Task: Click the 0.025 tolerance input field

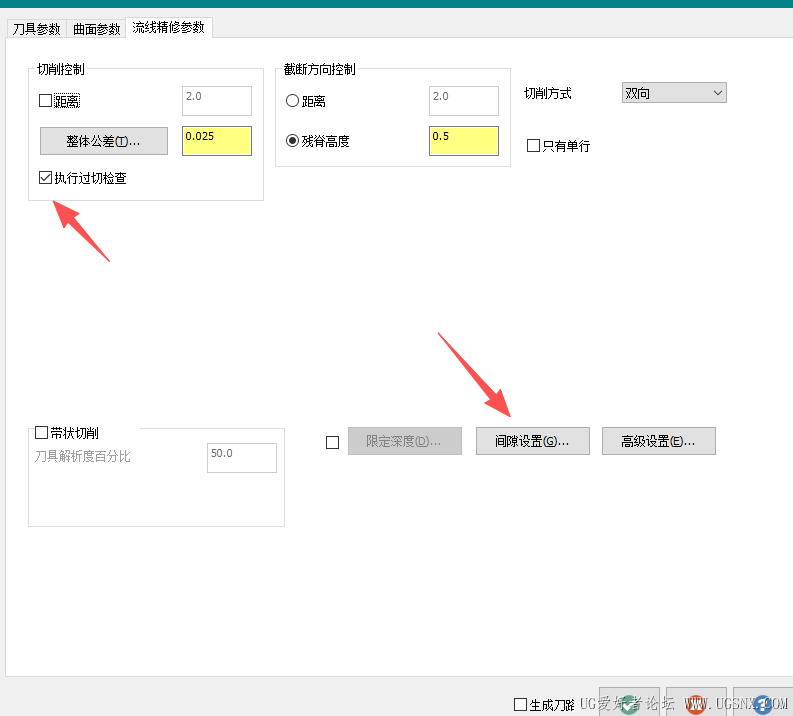Action: pos(217,141)
